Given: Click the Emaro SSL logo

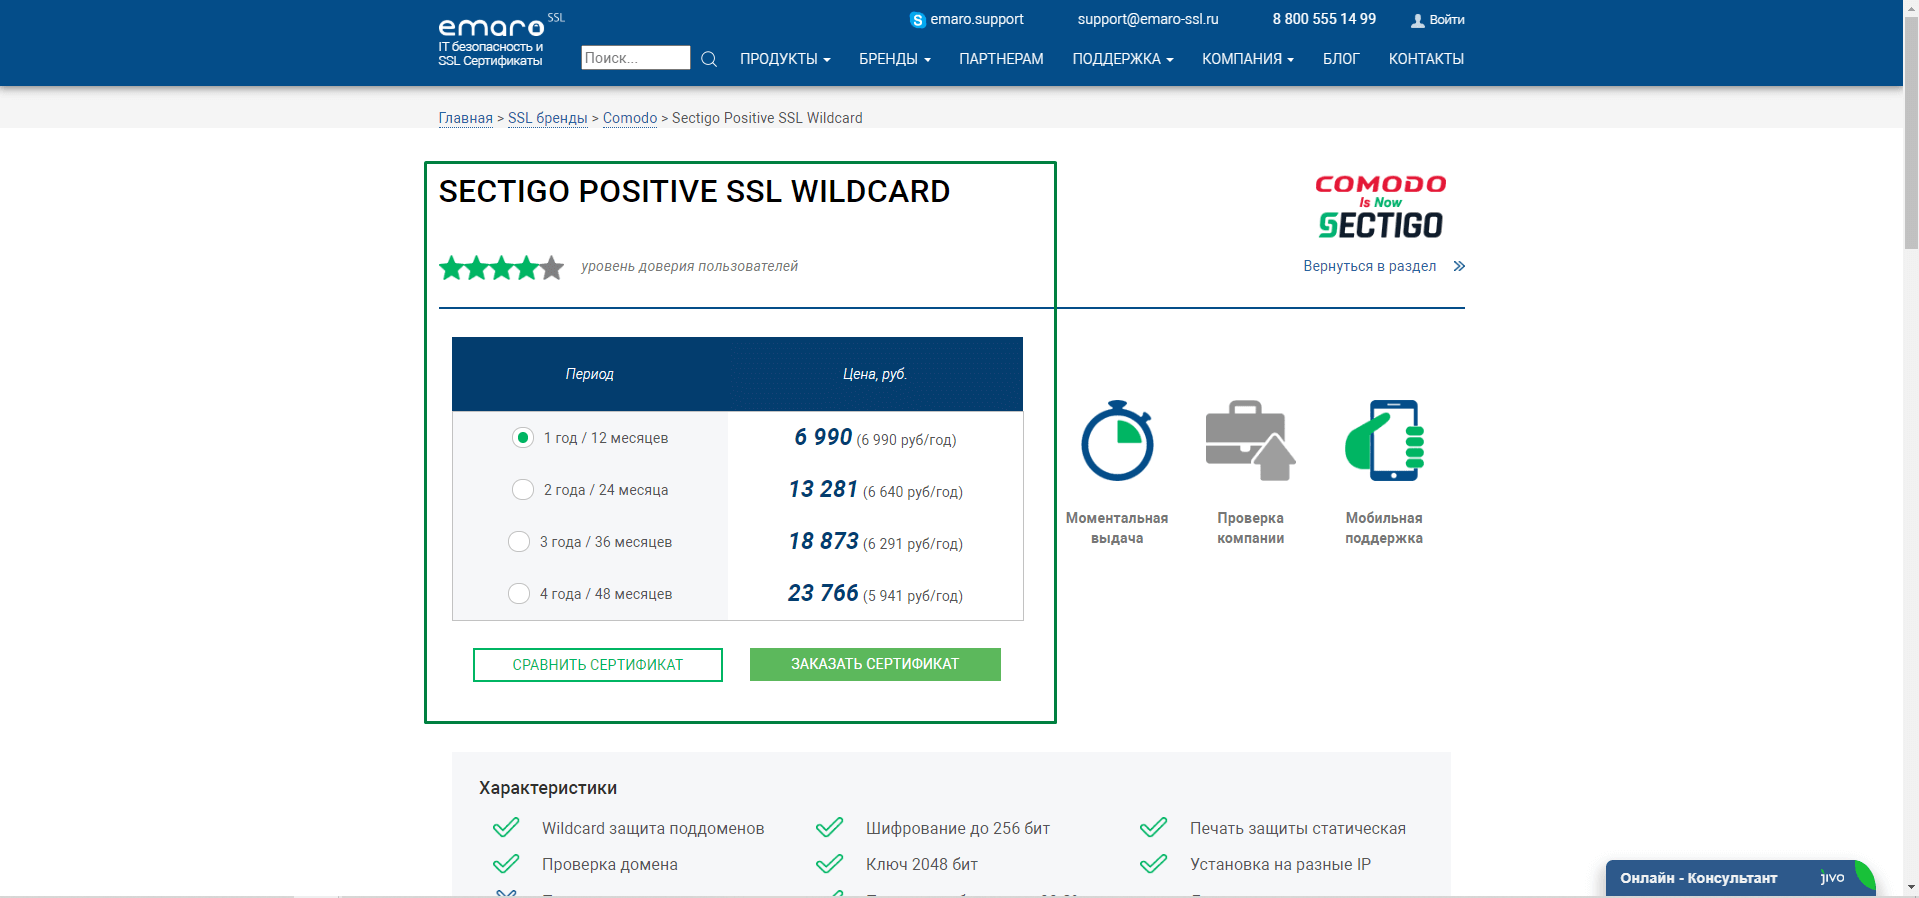Looking at the screenshot, I should [x=501, y=41].
